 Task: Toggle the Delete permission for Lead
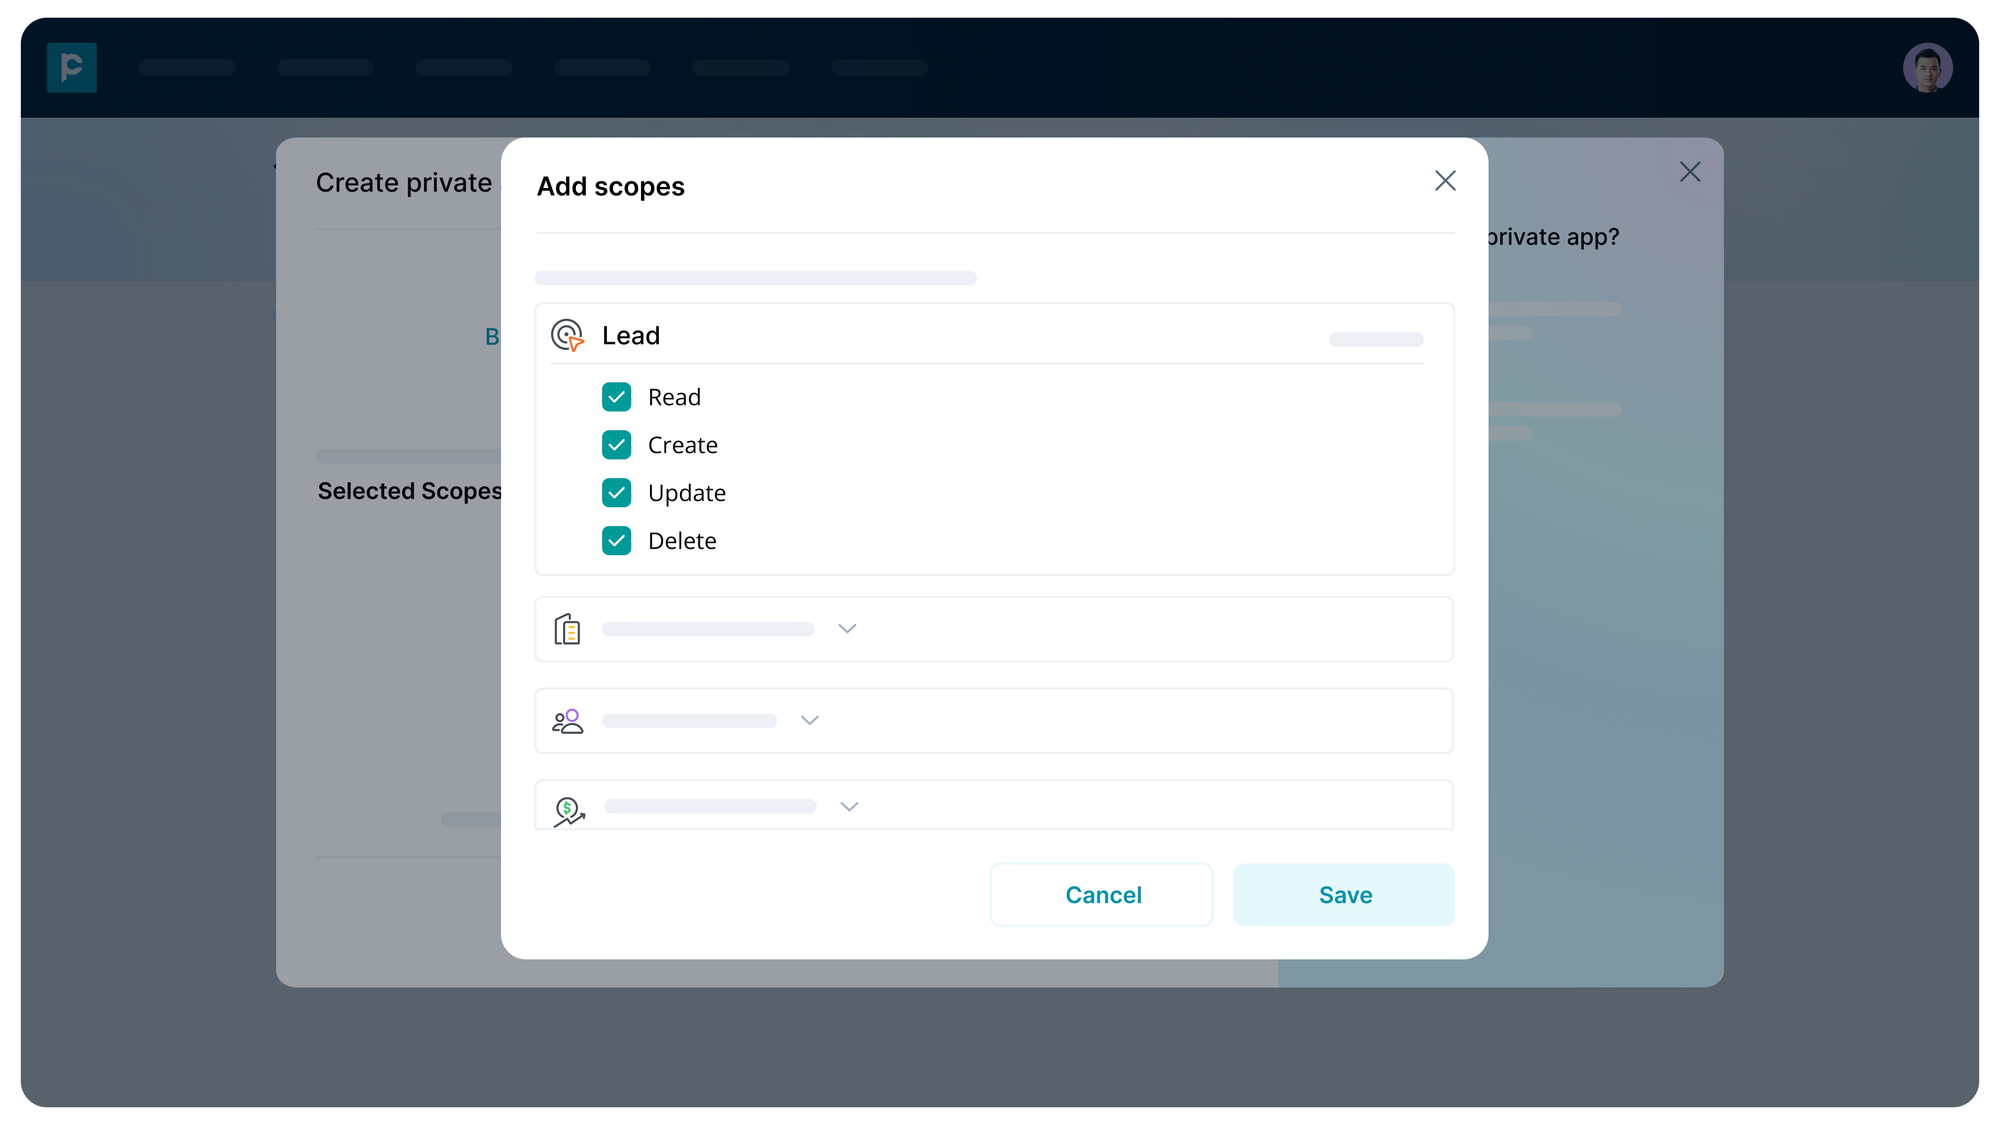point(616,540)
